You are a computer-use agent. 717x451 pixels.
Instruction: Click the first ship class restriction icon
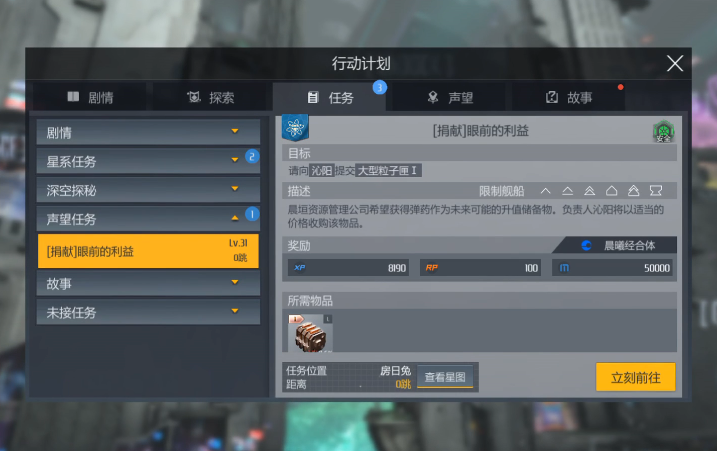pyautogui.click(x=546, y=191)
